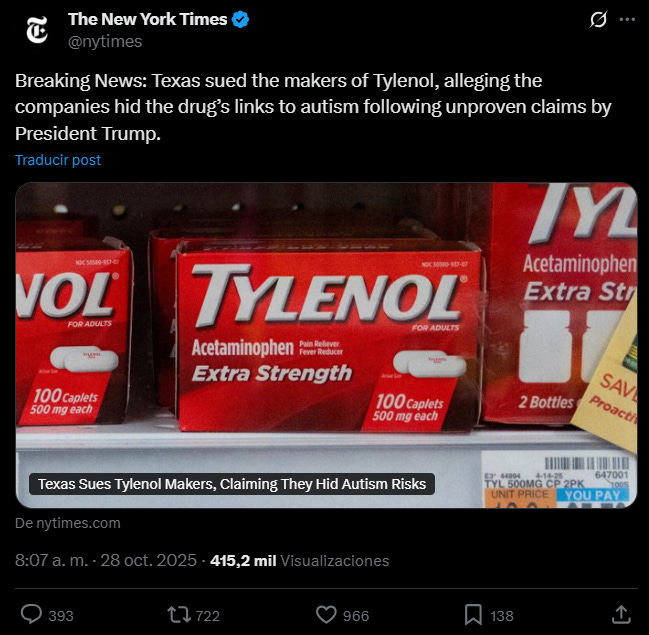The image size is (649, 635).
Task: Open the share menu with the upload arrow icon
Action: (x=621, y=614)
